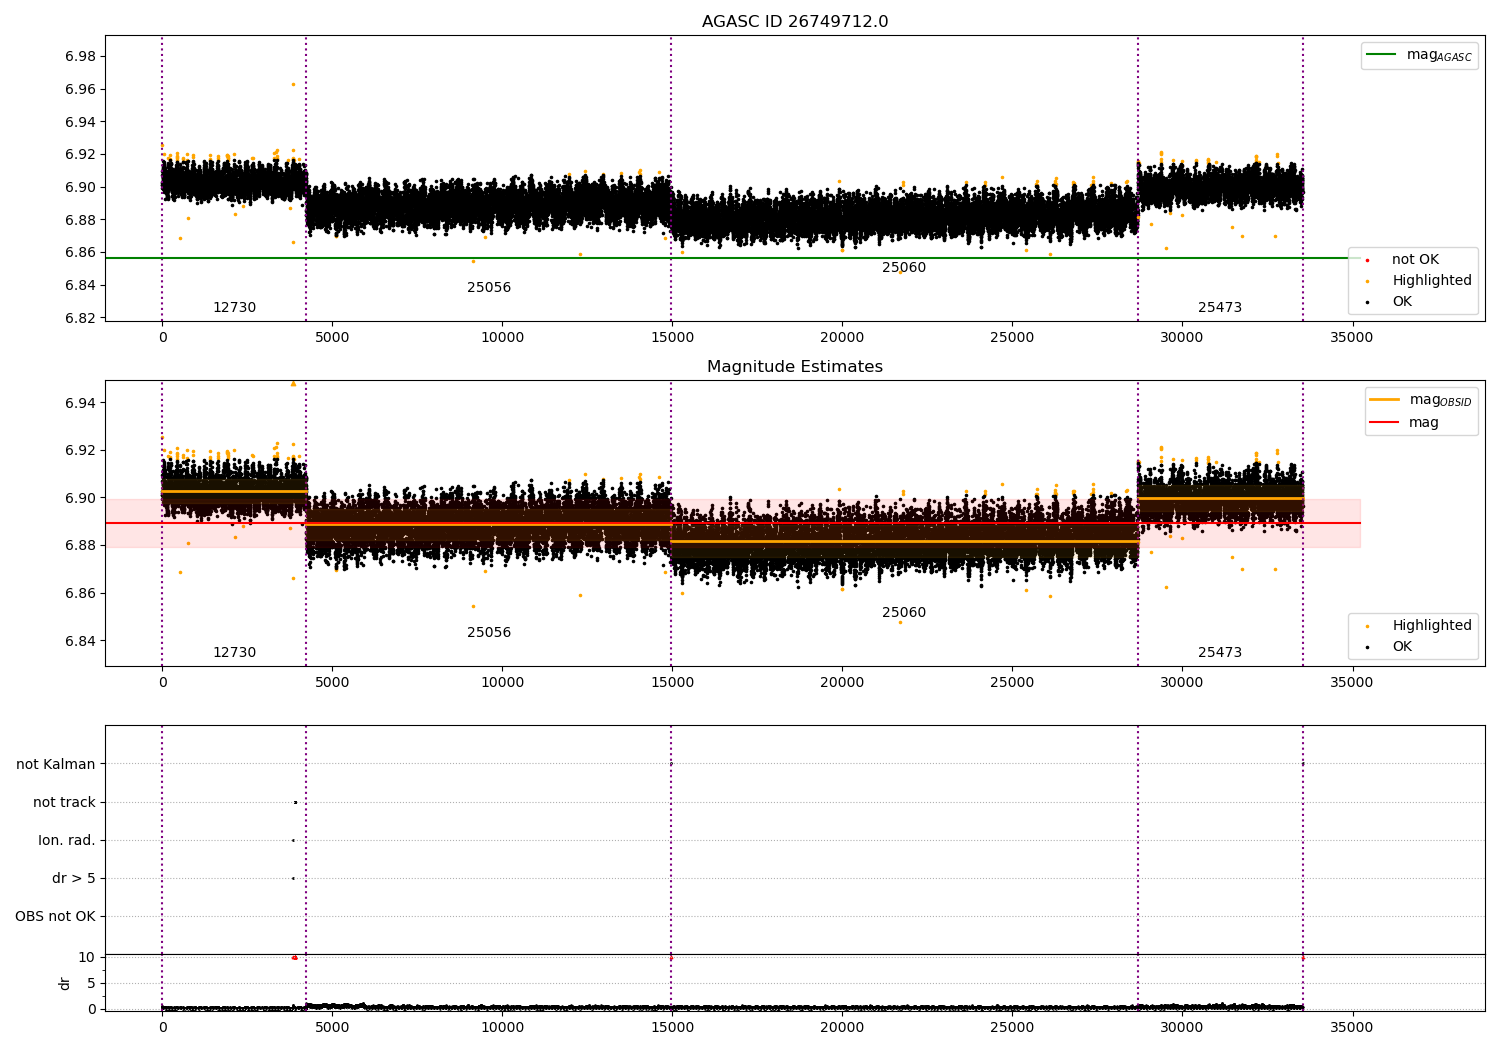The image size is (1500, 1050).
Task: Click obsid label 25060 in middle plot
Action: point(904,613)
